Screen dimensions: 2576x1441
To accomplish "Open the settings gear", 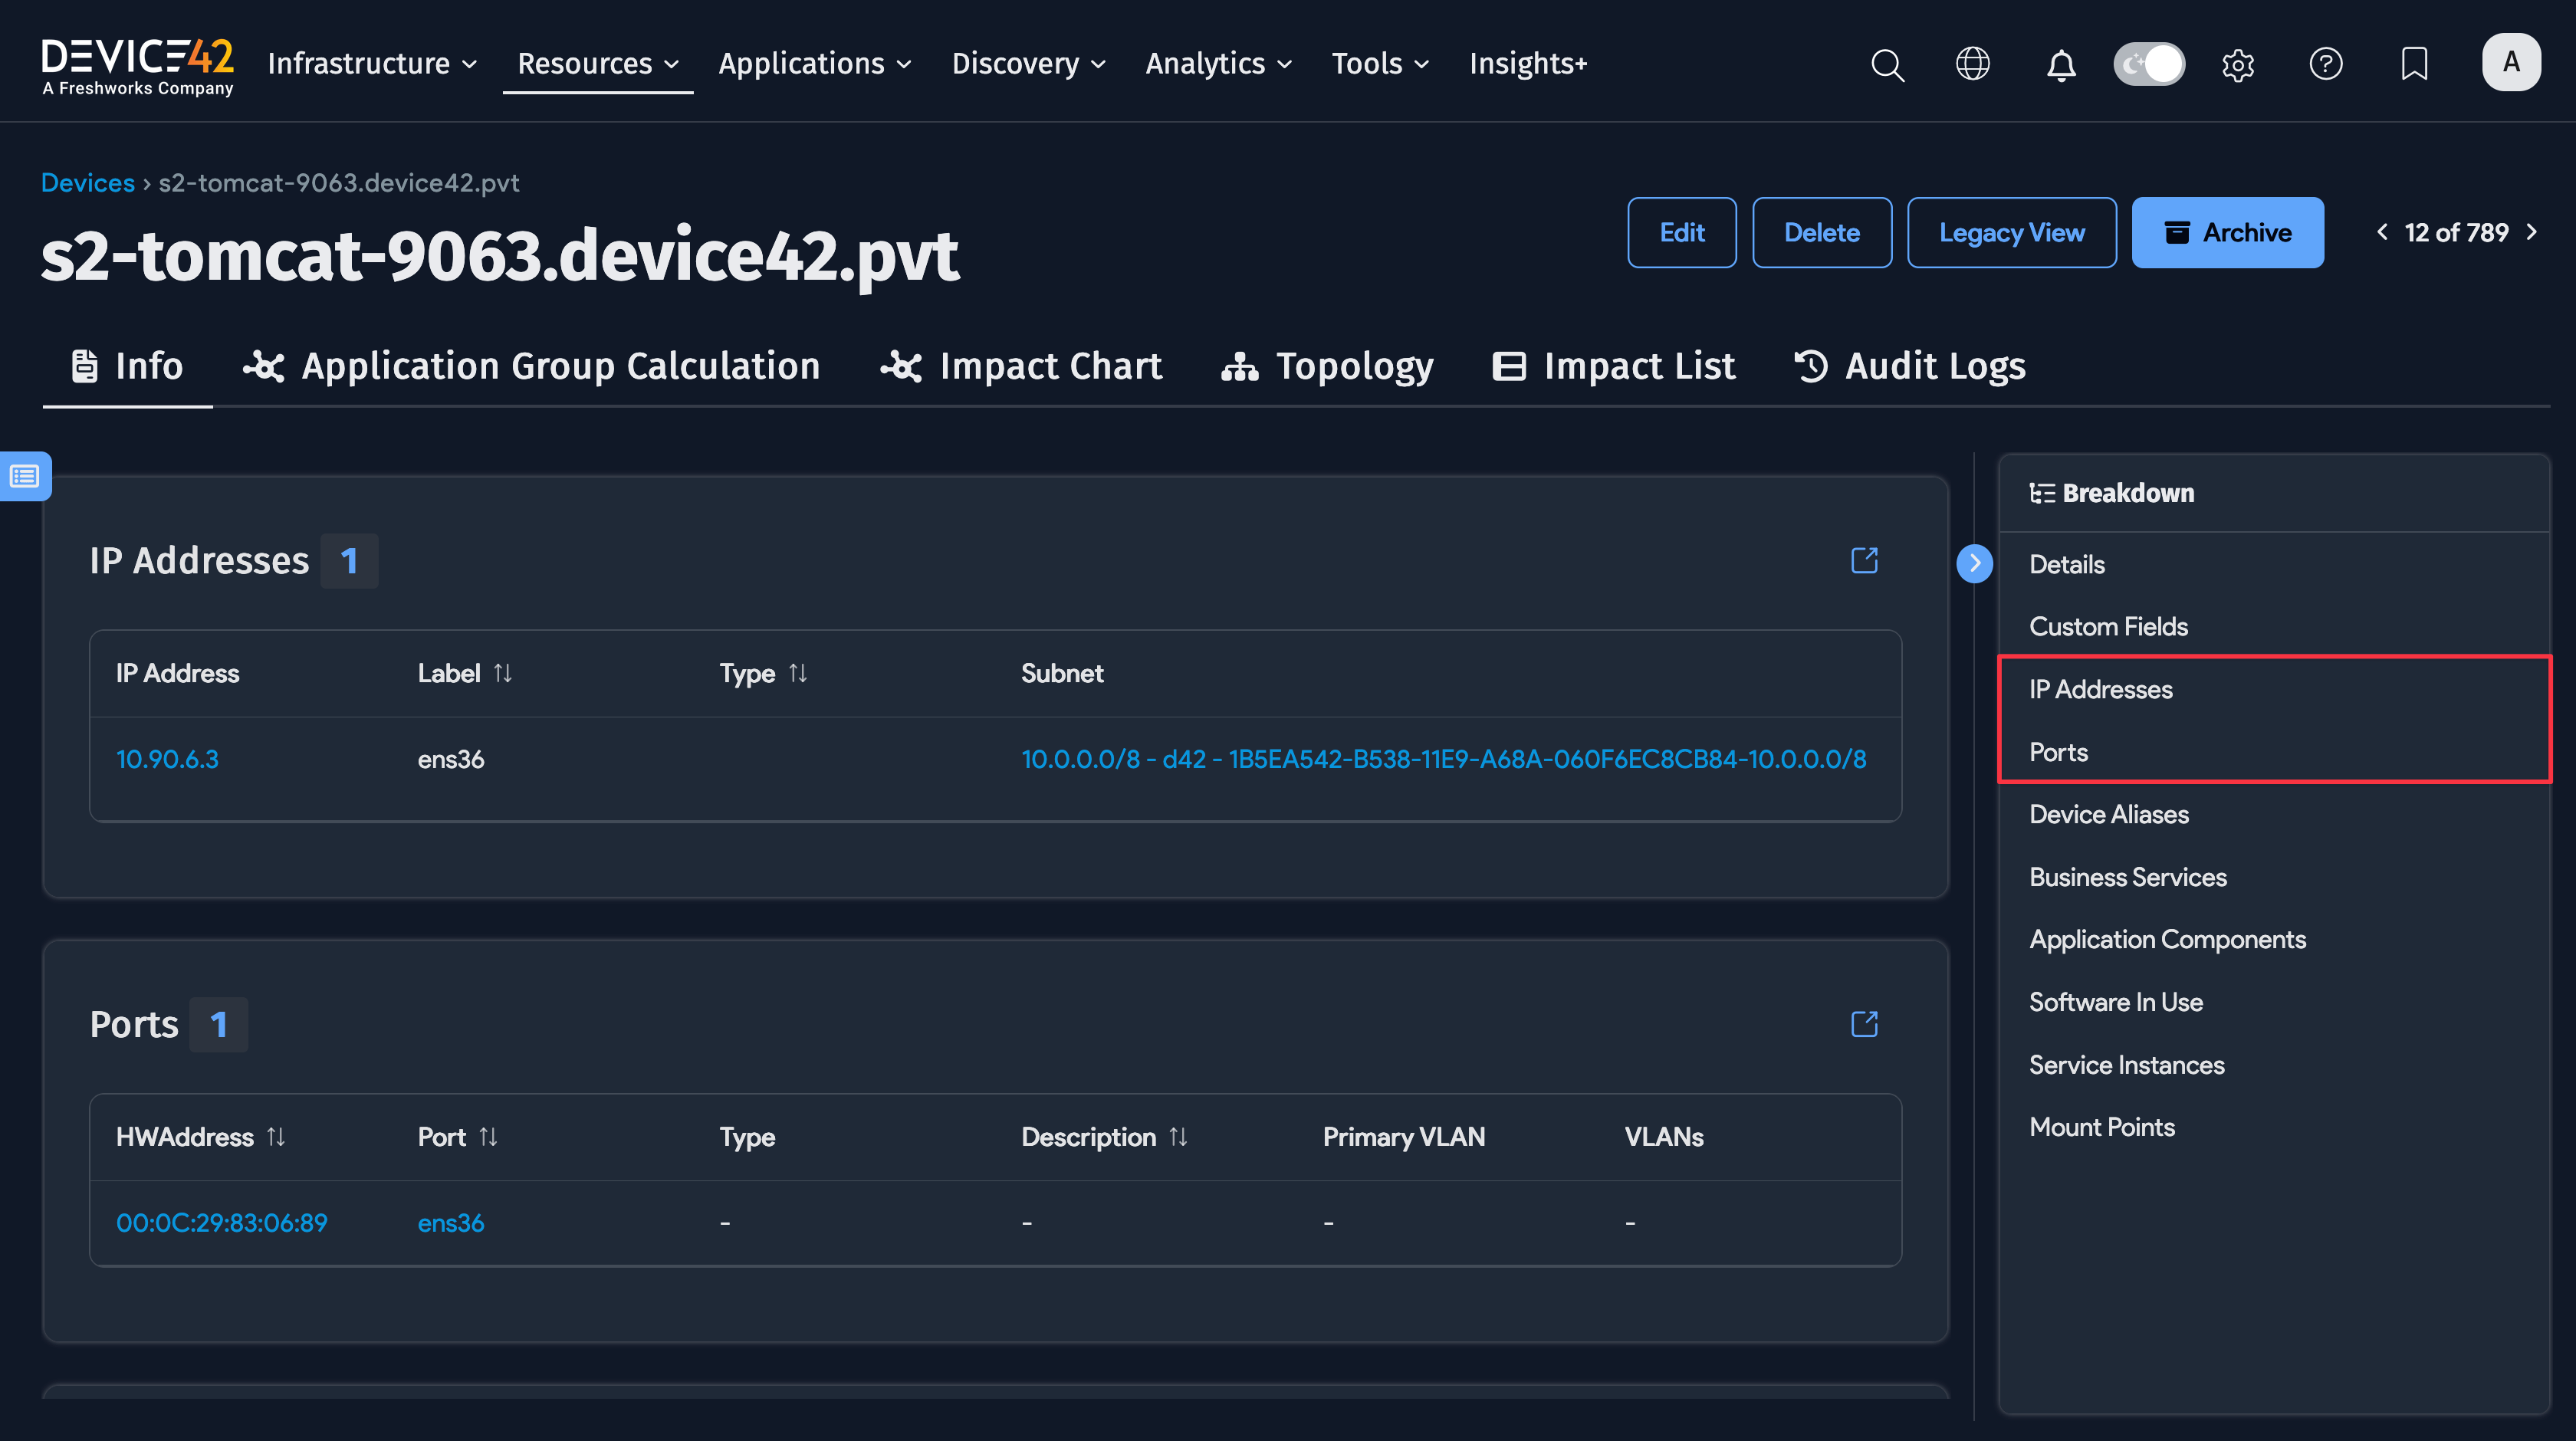I will (x=2239, y=64).
